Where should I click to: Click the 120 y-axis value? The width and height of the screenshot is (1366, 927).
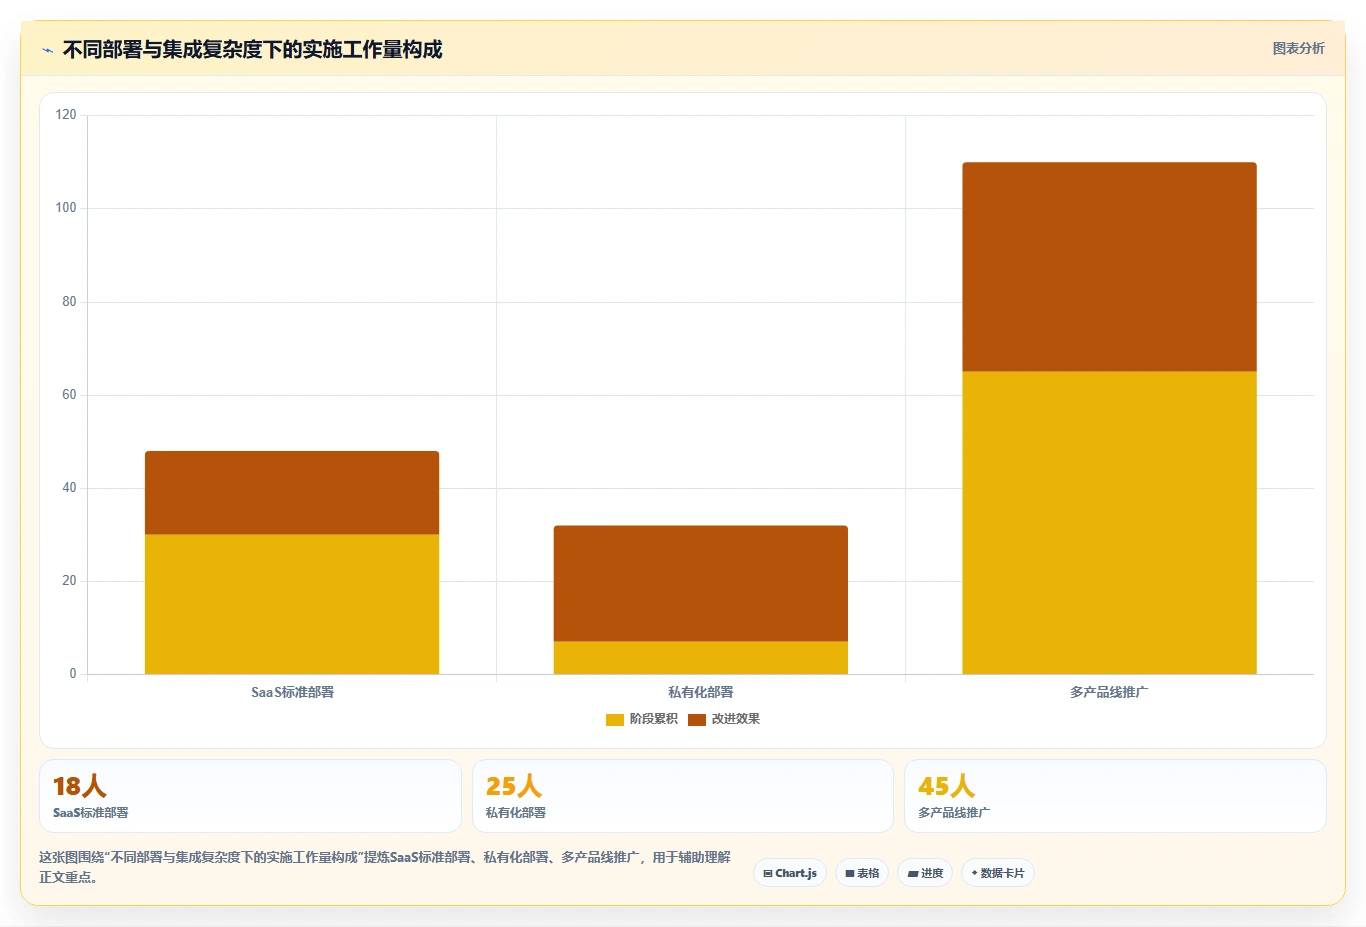(x=66, y=115)
